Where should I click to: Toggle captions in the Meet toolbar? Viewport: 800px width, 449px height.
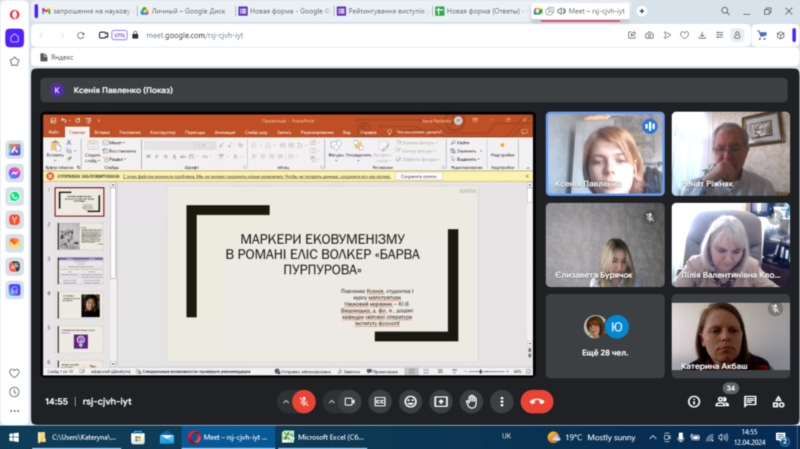(380, 401)
